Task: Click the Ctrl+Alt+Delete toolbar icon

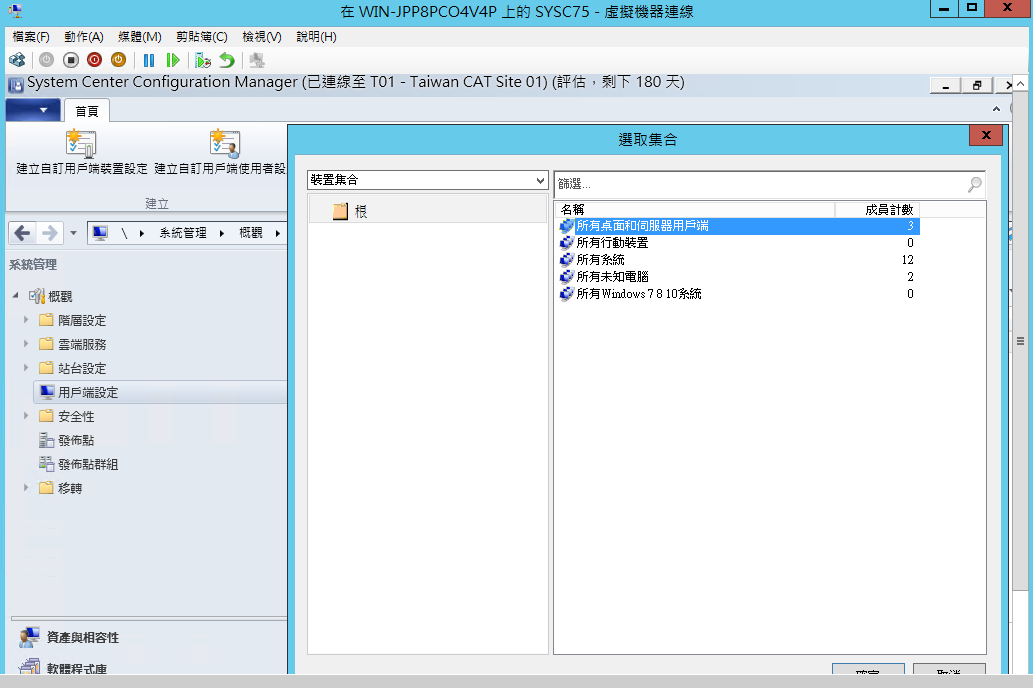Action: 17,60
